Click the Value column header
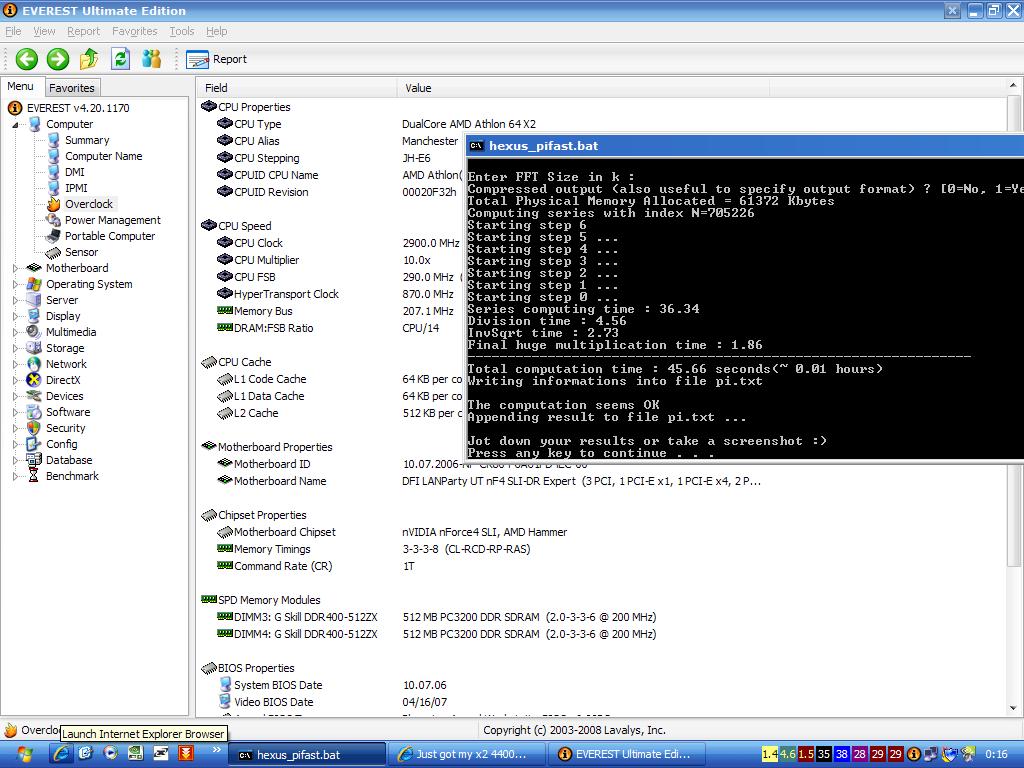Image resolution: width=1024 pixels, height=768 pixels. click(x=583, y=88)
